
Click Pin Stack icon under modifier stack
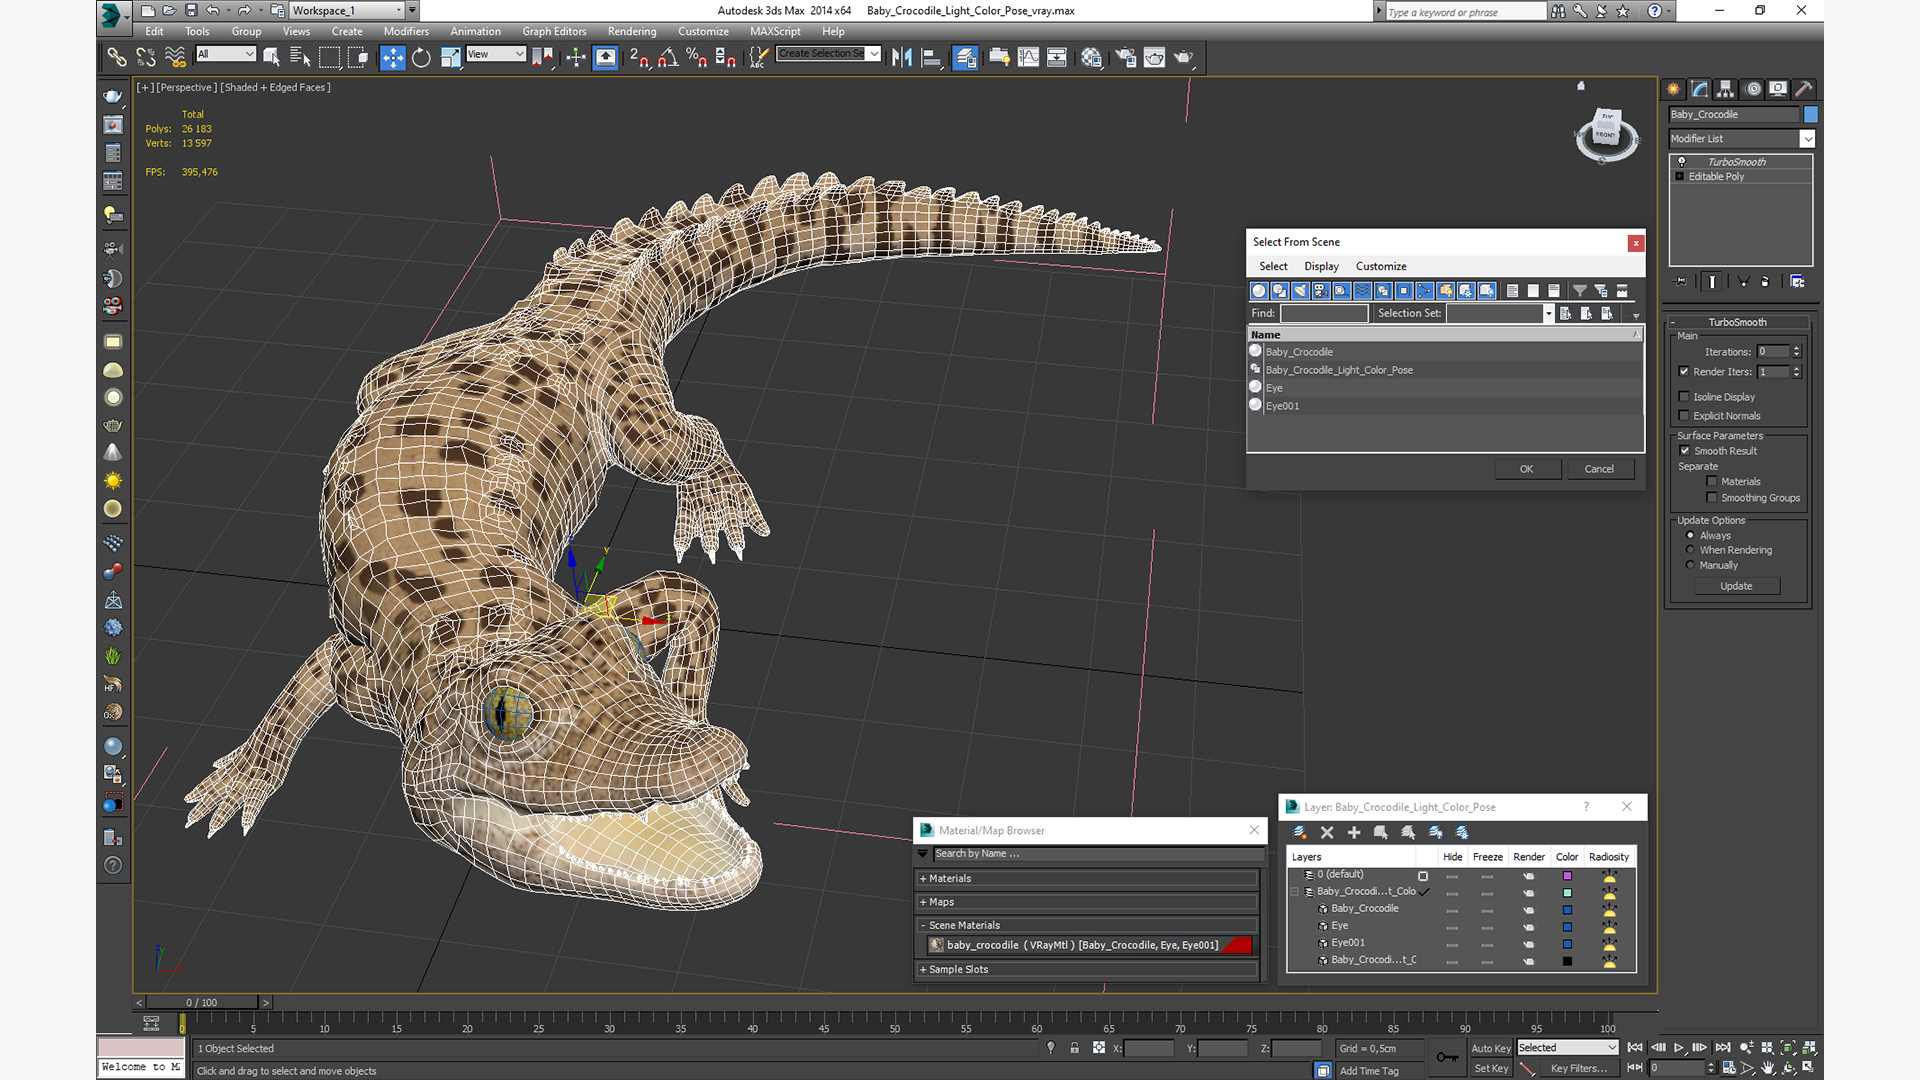pos(1680,282)
